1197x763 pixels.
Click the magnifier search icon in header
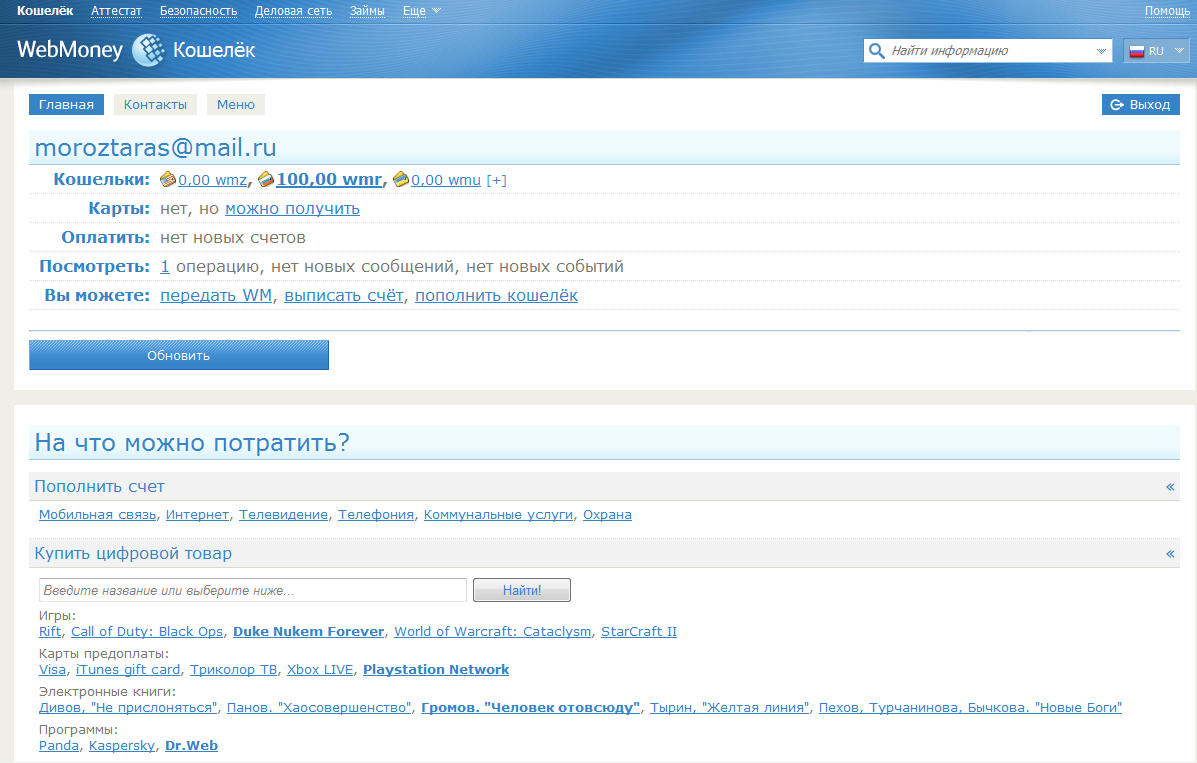877,50
